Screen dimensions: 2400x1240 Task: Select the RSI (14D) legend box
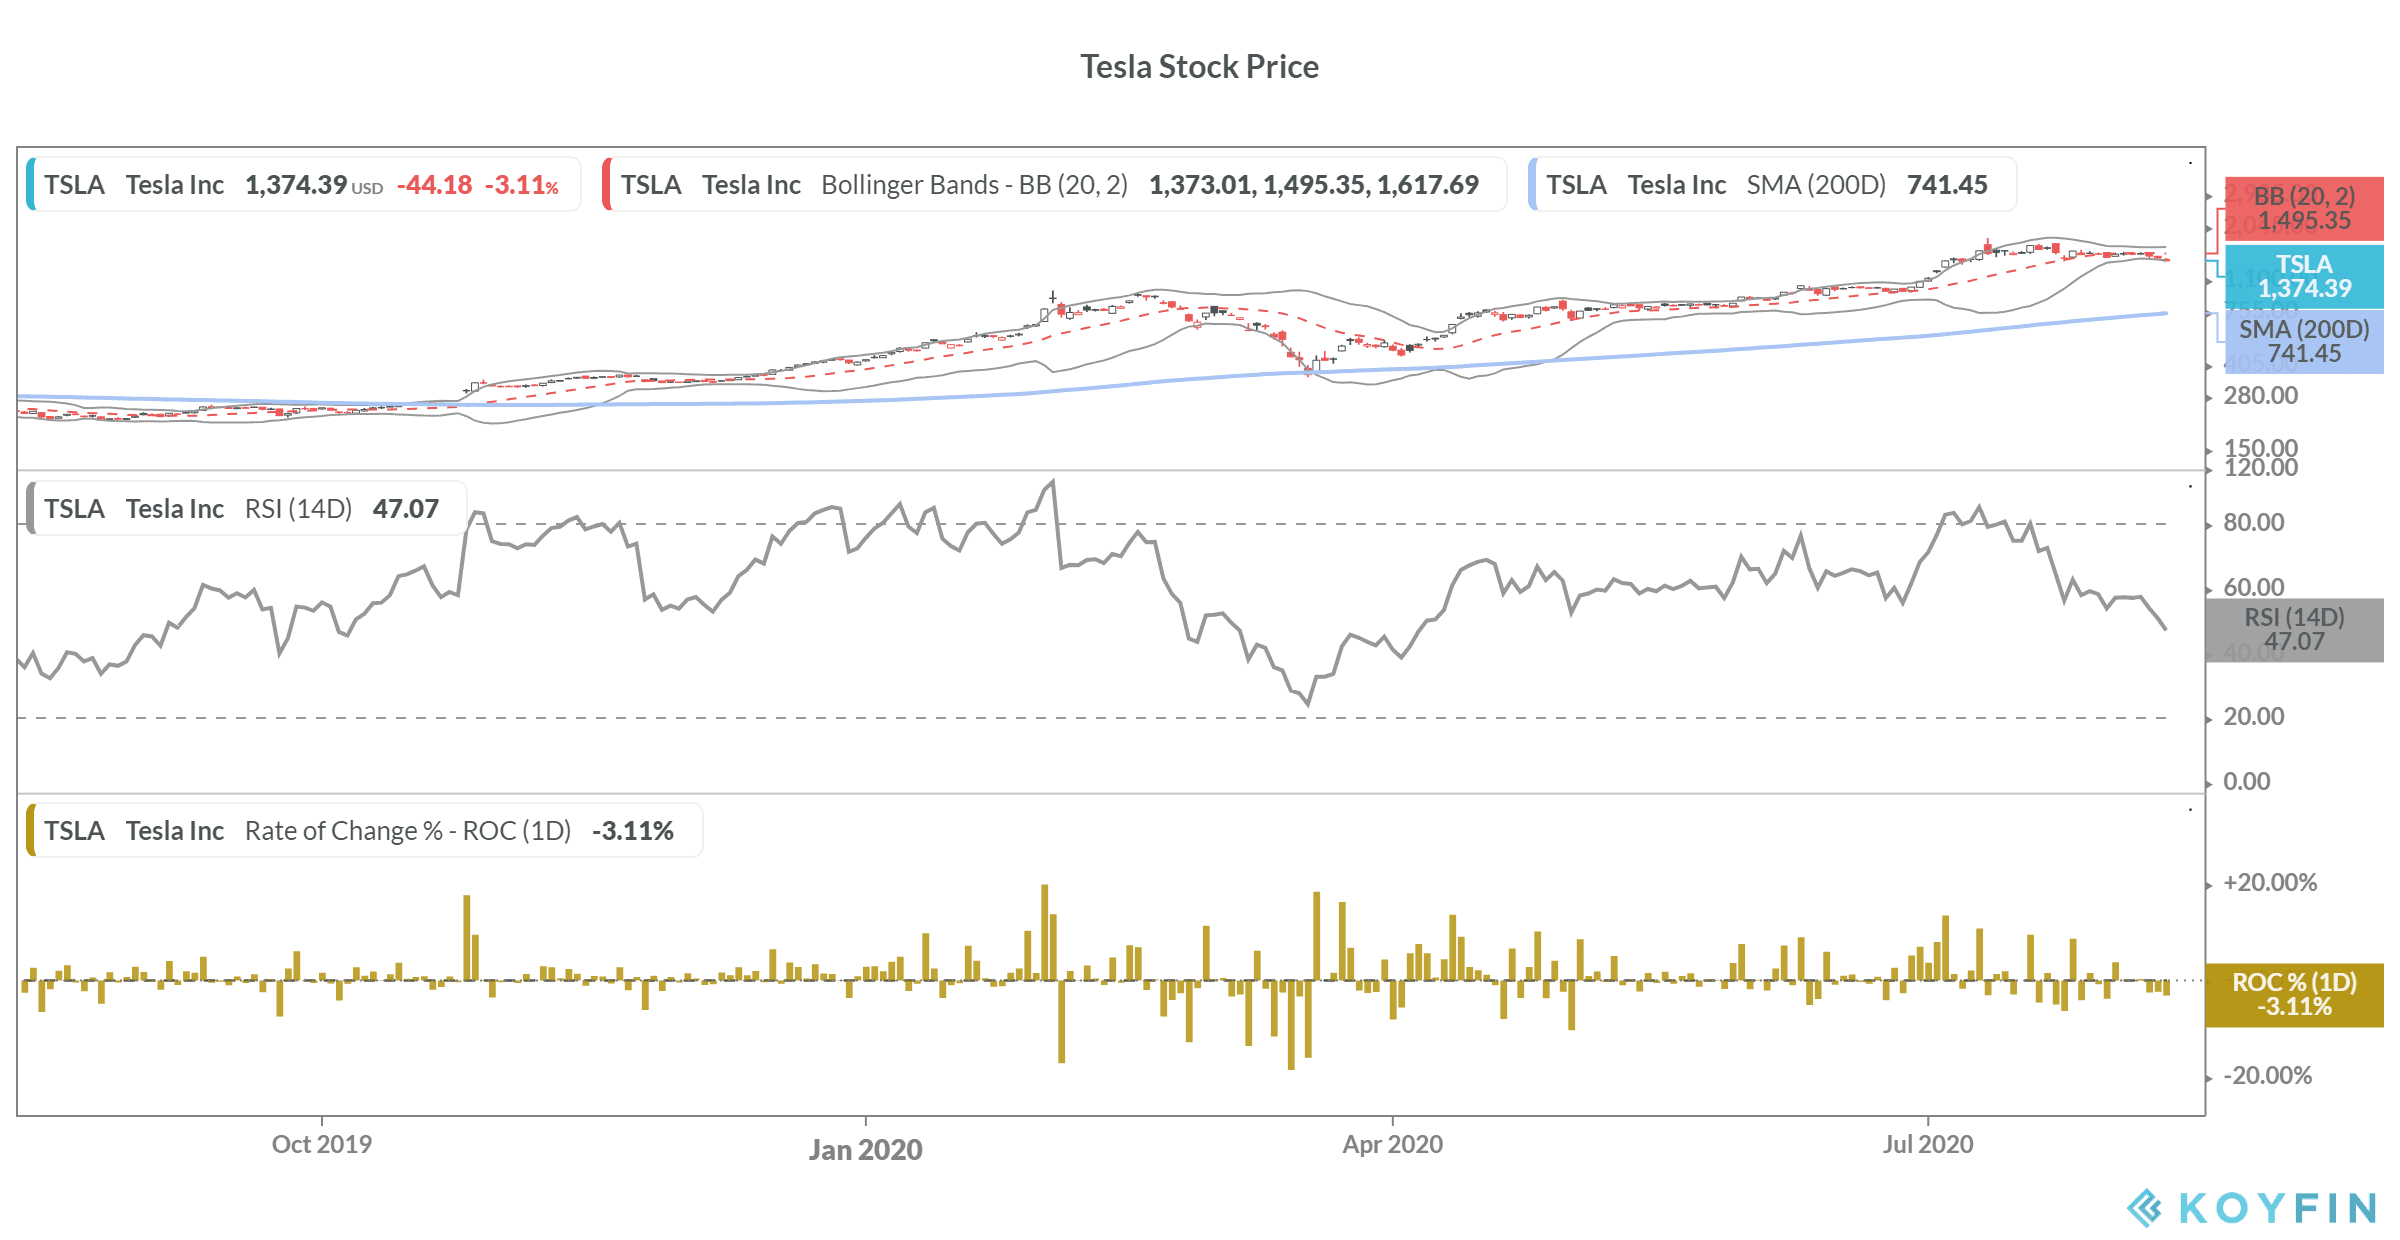pyautogui.click(x=246, y=508)
